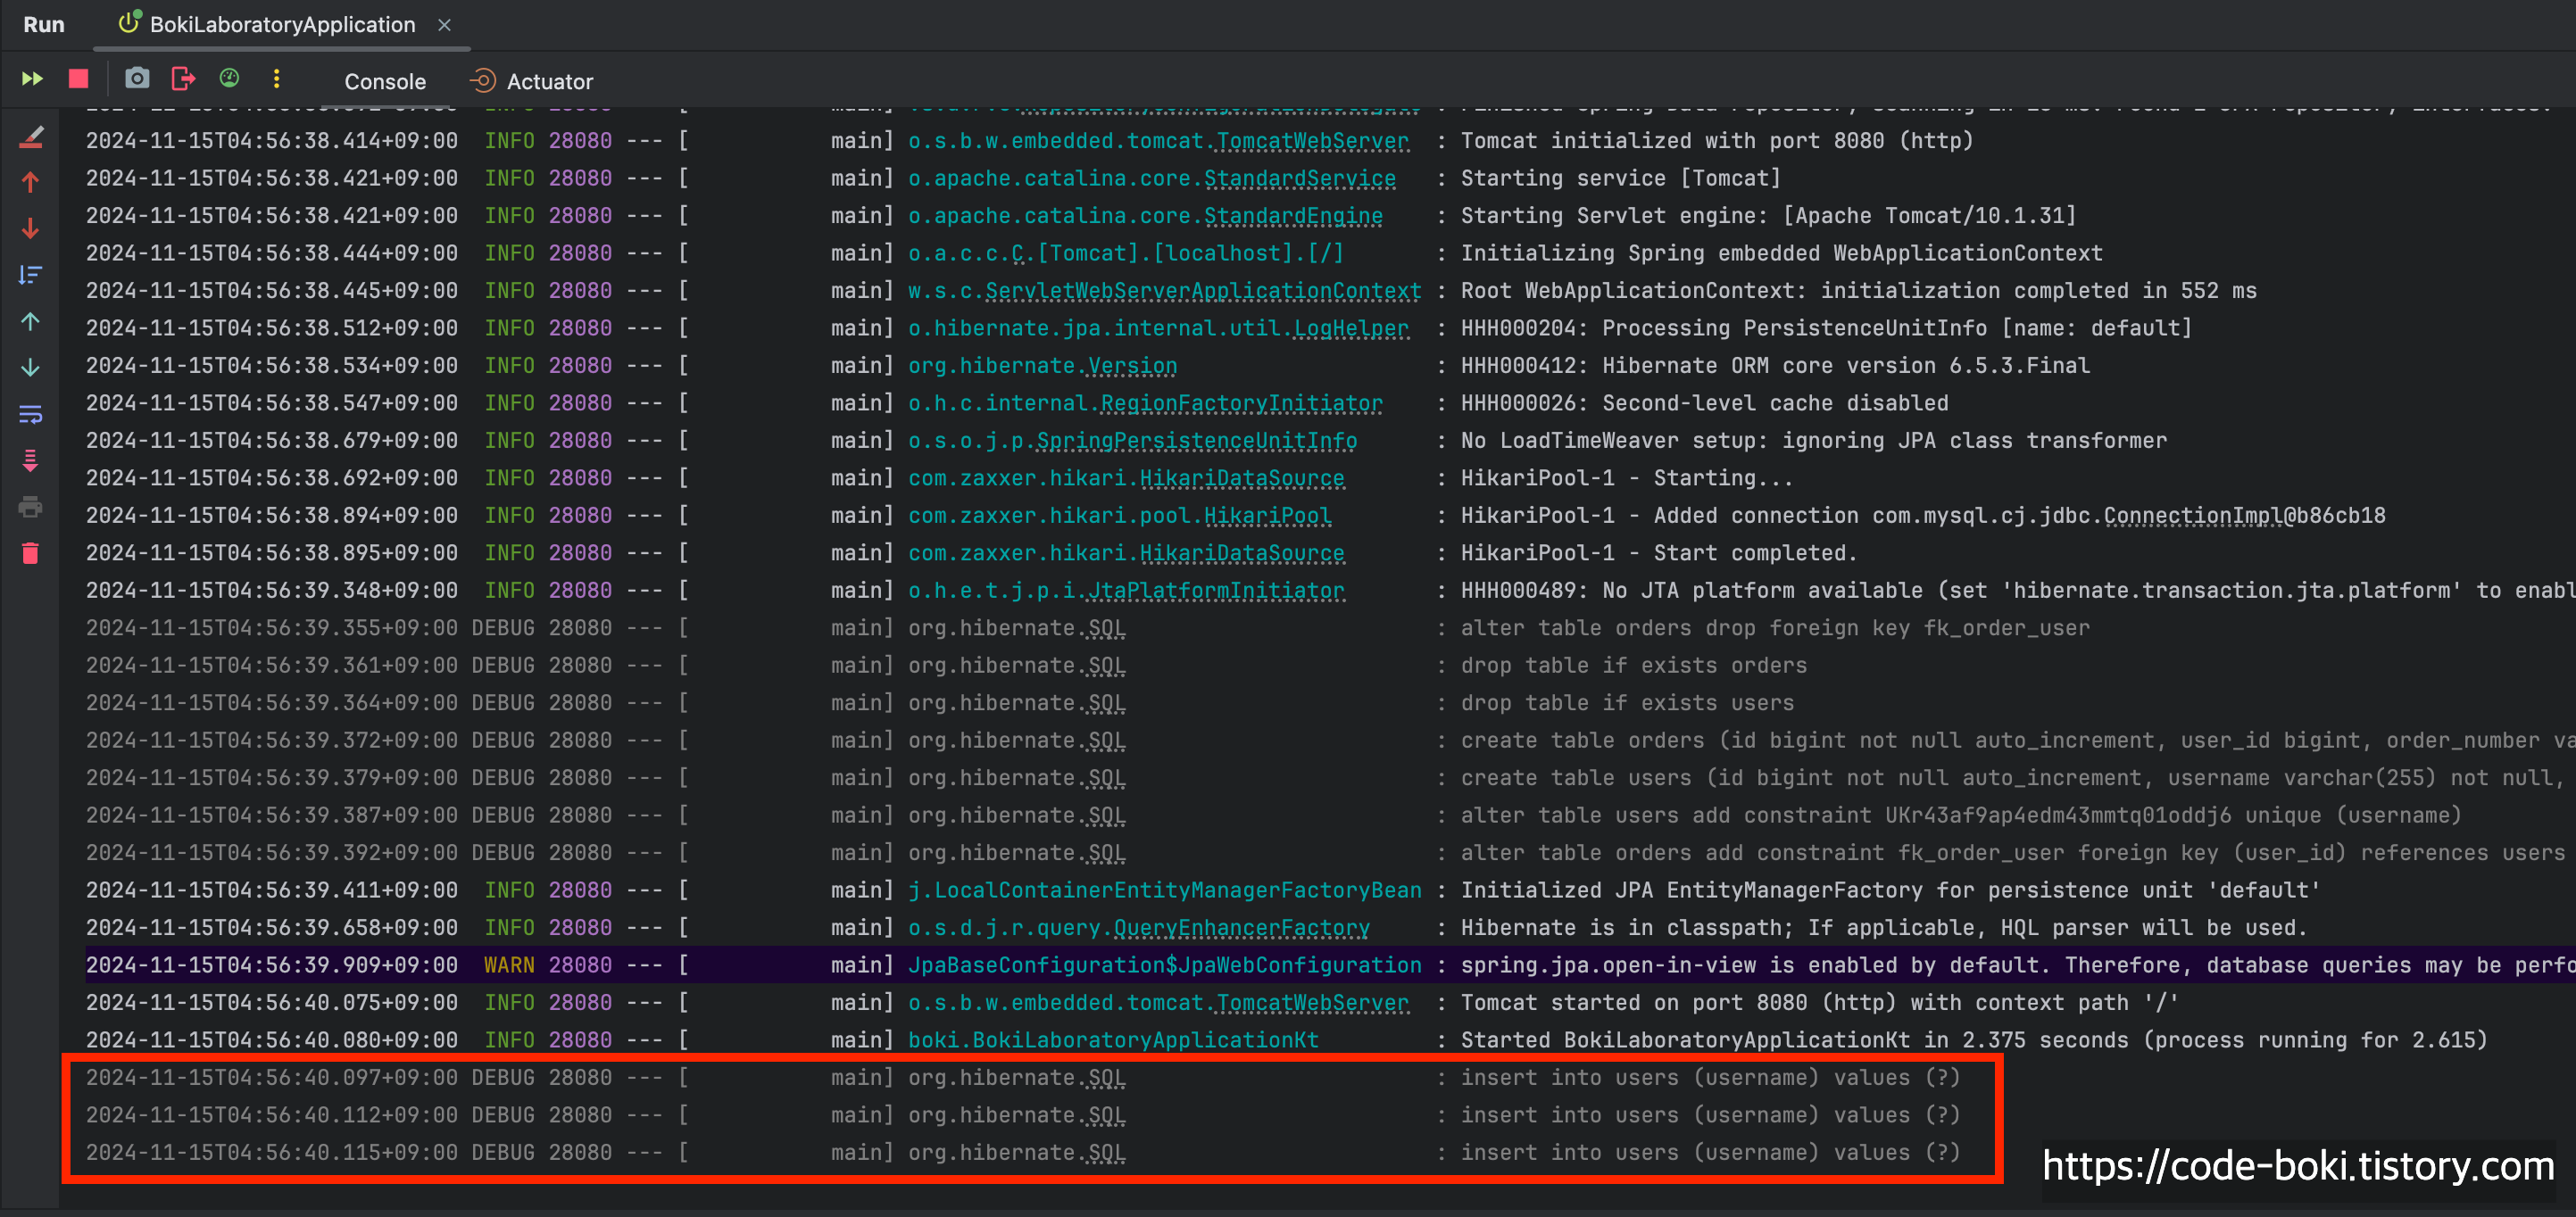Click the red down-arrow in the gutter
The width and height of the screenshot is (2576, 1217).
(31, 229)
